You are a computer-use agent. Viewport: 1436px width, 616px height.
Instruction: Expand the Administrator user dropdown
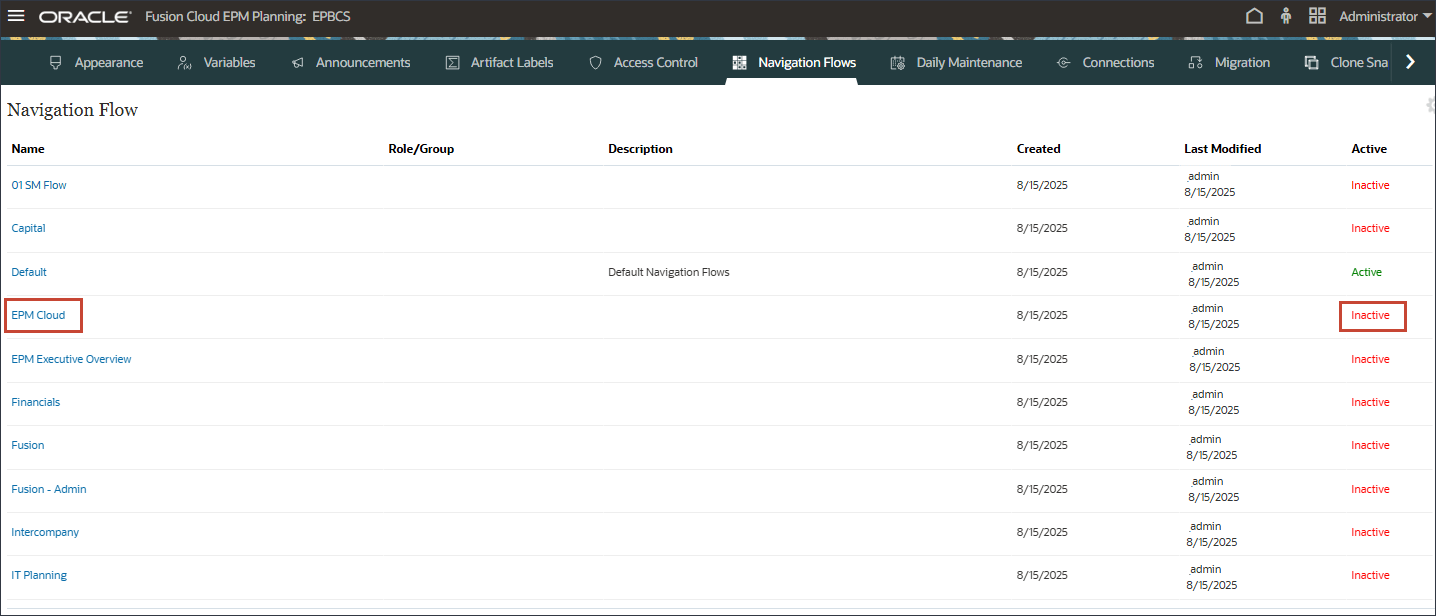(1385, 16)
